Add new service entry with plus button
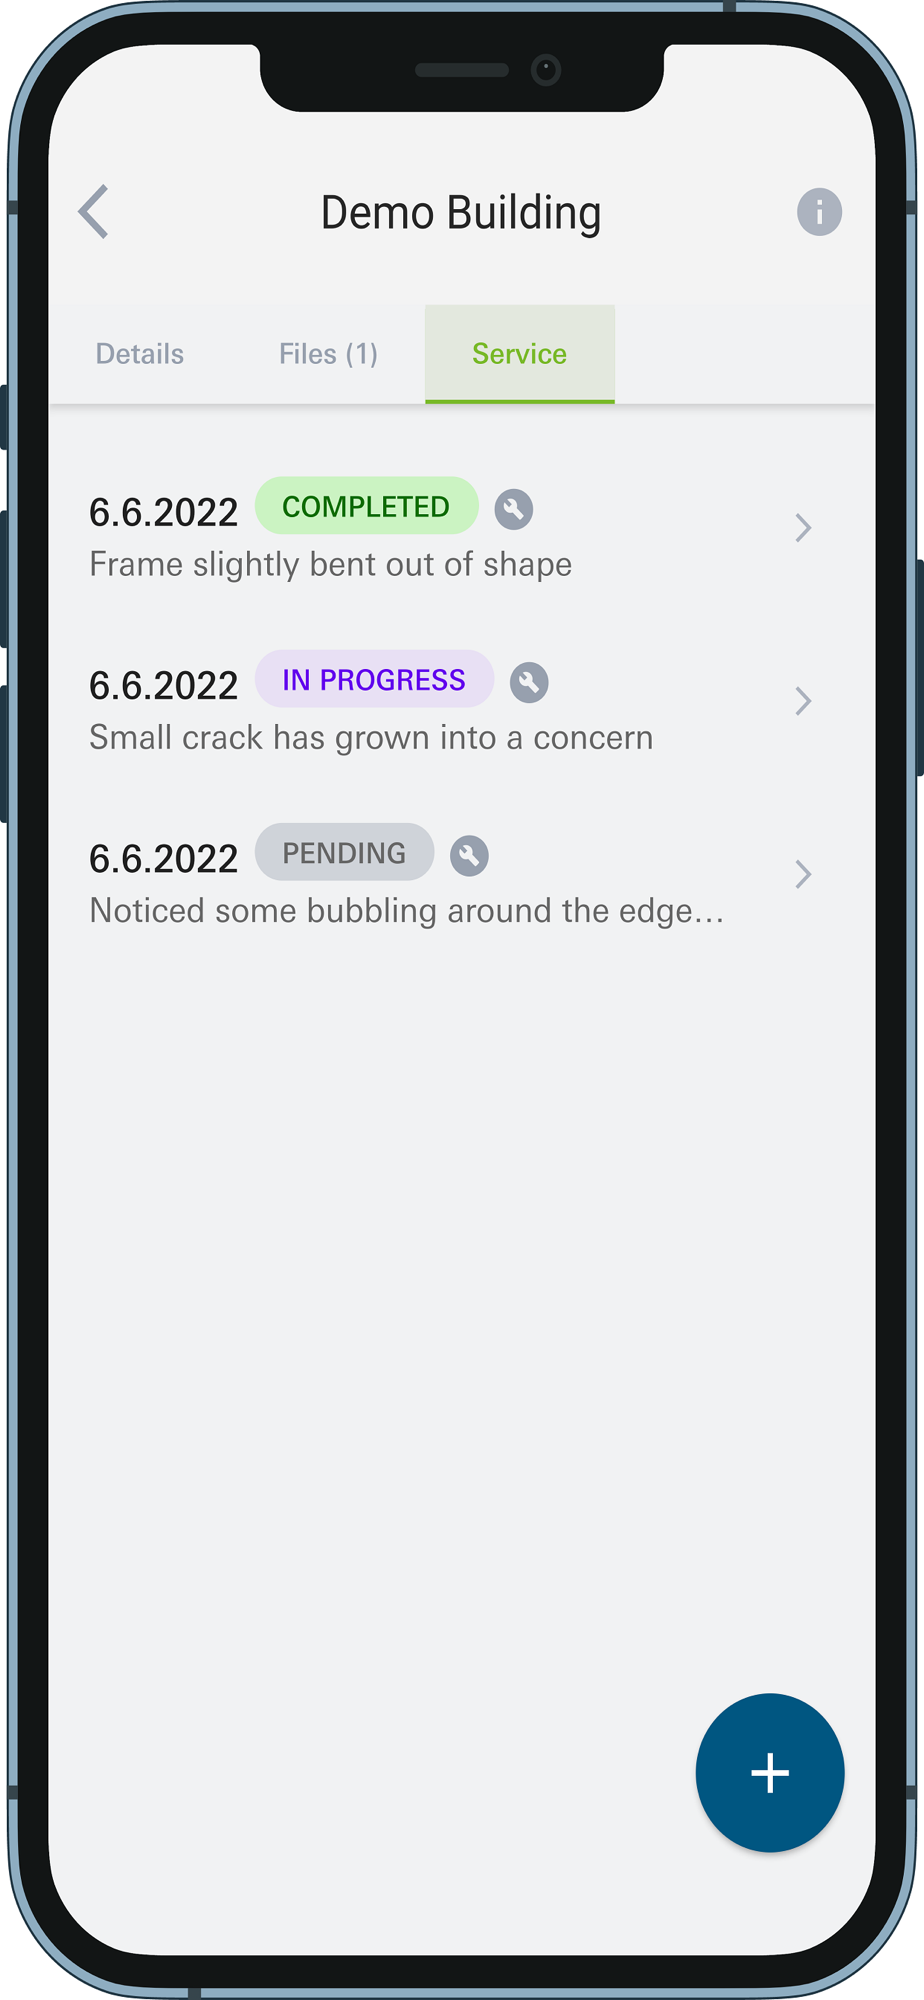924x2000 pixels. pos(770,1773)
